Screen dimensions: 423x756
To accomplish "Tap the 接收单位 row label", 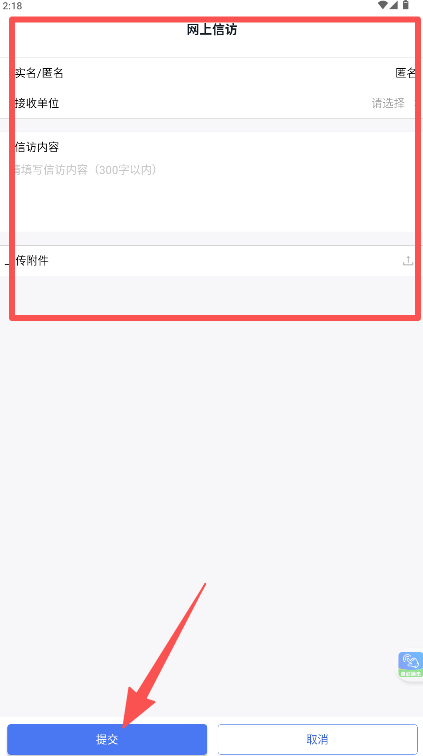I will pyautogui.click(x=37, y=103).
